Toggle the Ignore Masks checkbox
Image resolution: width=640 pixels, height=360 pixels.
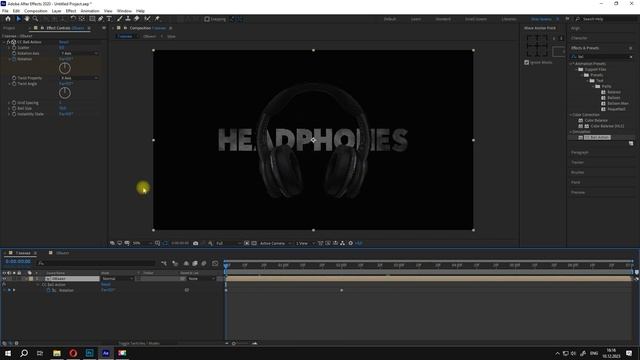pos(527,62)
